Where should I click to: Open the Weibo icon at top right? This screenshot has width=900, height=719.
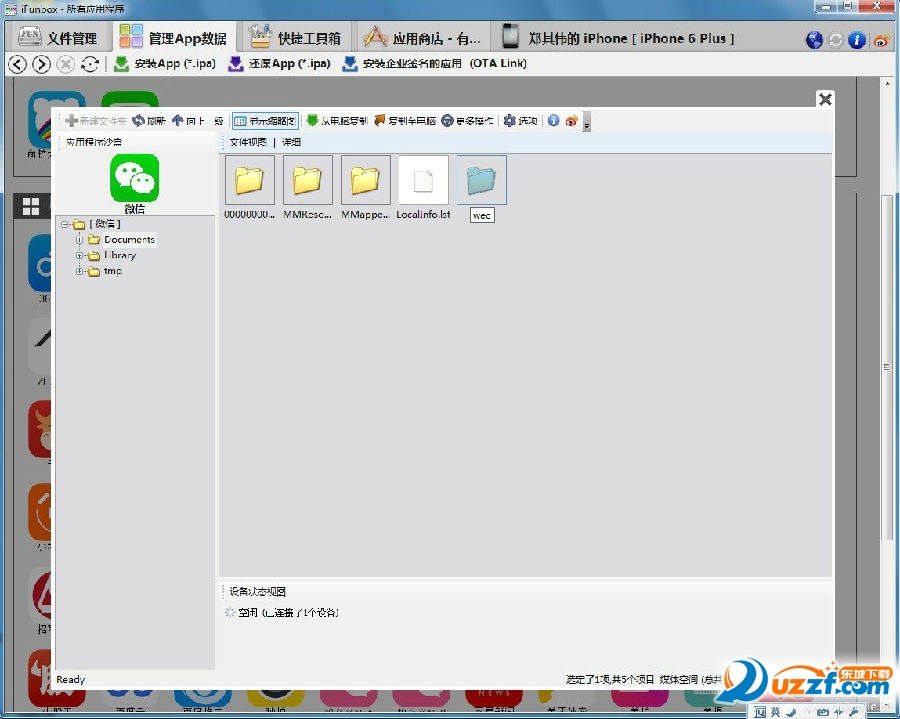(x=882, y=40)
